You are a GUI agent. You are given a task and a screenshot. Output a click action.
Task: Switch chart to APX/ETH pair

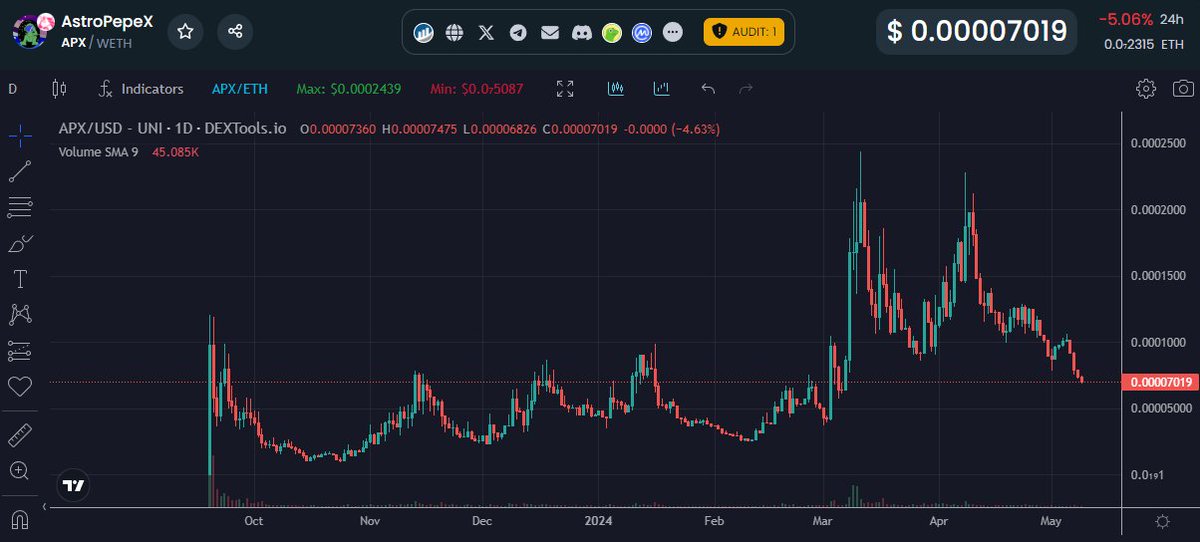[x=240, y=89]
